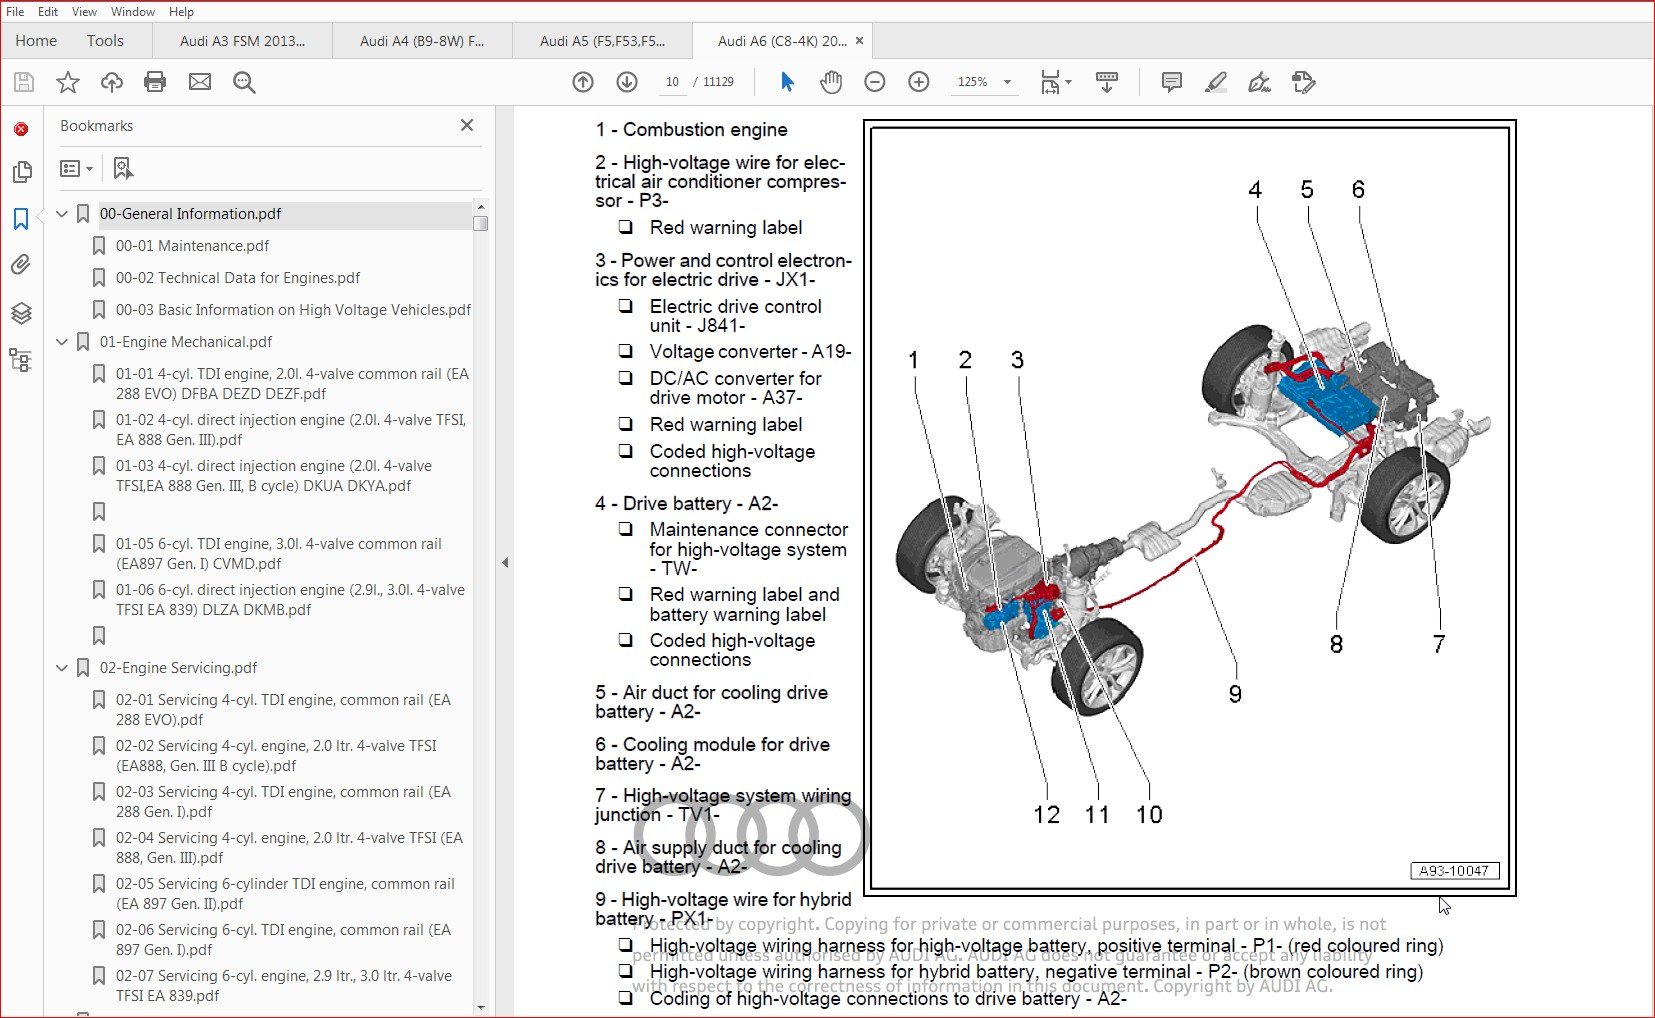
Task: Open 01-02 4-cyl. direct injection bookmark
Action: (x=291, y=430)
